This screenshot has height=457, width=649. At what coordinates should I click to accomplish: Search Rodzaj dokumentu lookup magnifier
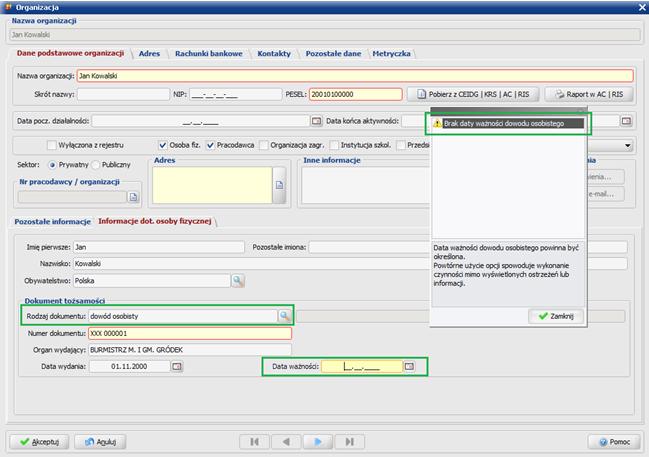click(x=284, y=316)
